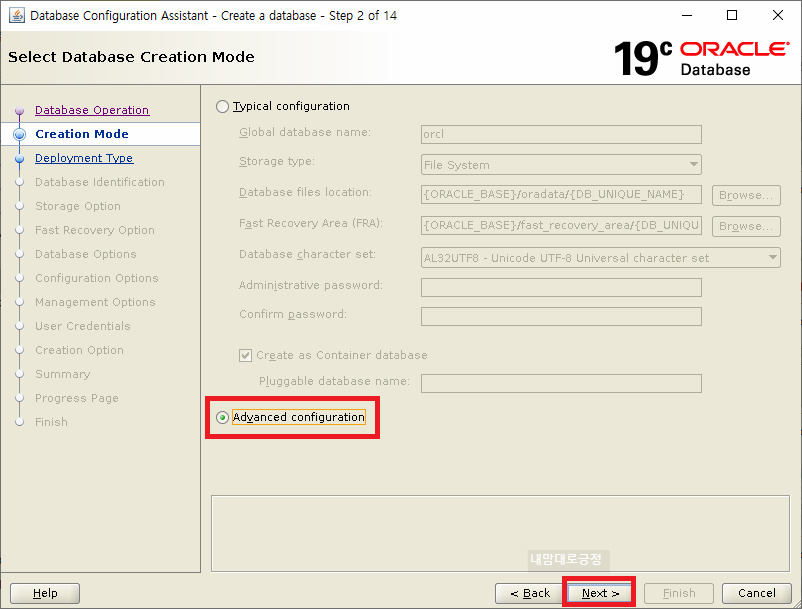Click Progress Page step label
This screenshot has height=609, width=802.
(x=77, y=398)
